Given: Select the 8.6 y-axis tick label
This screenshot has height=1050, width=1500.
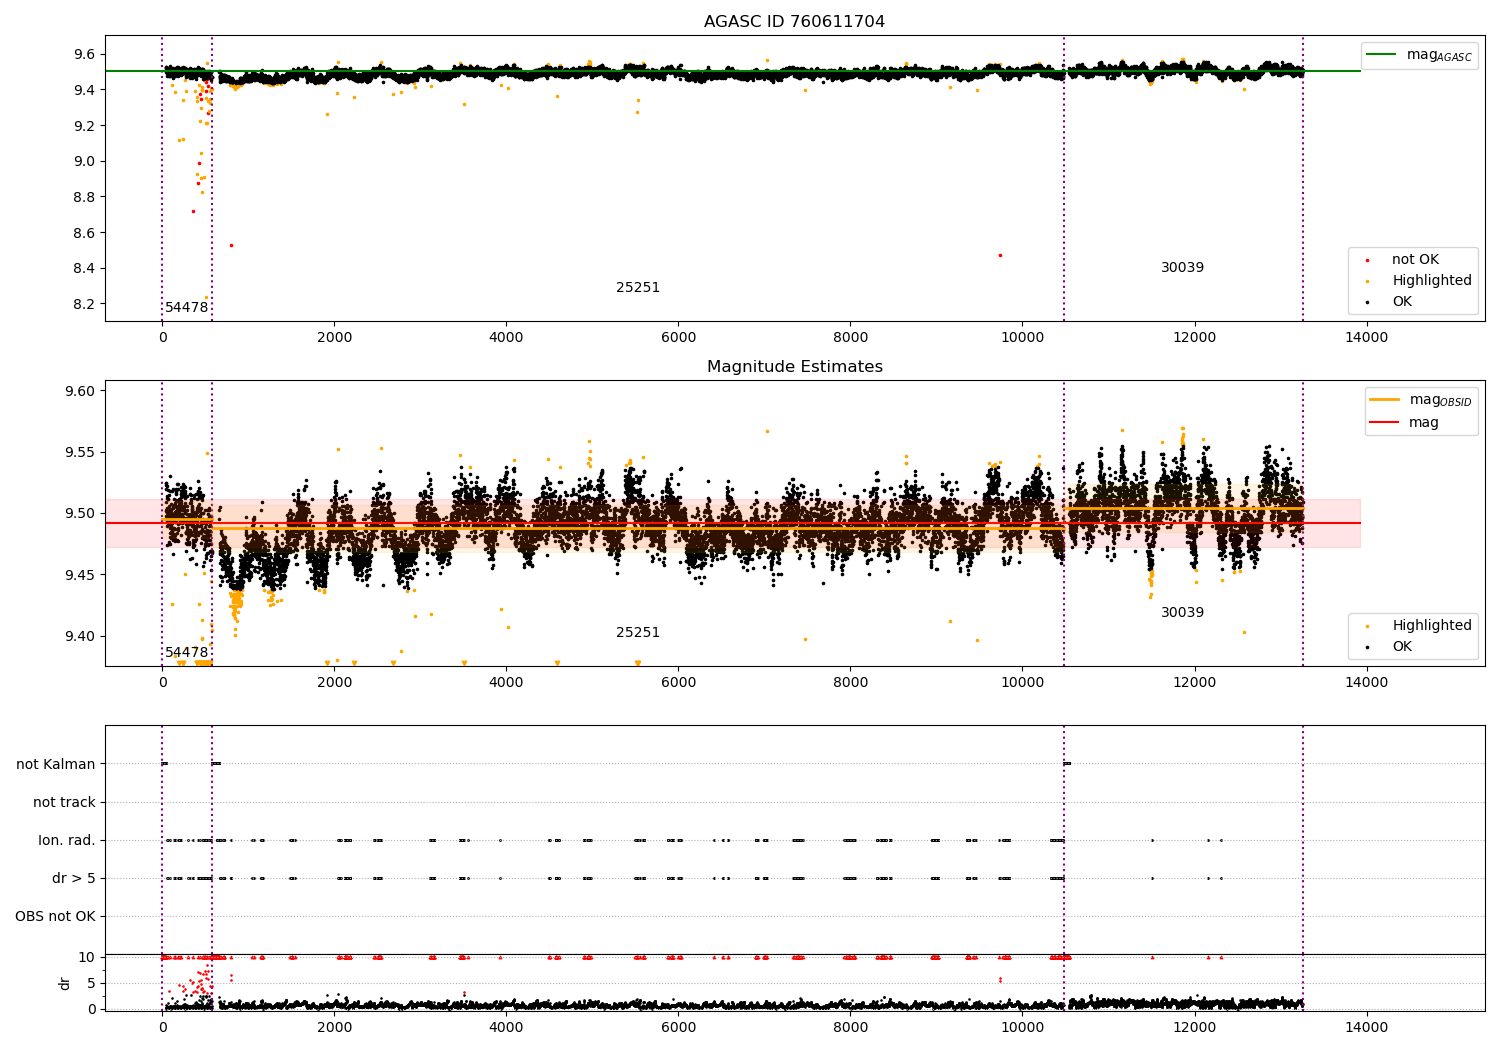Looking at the screenshot, I should click(x=86, y=233).
